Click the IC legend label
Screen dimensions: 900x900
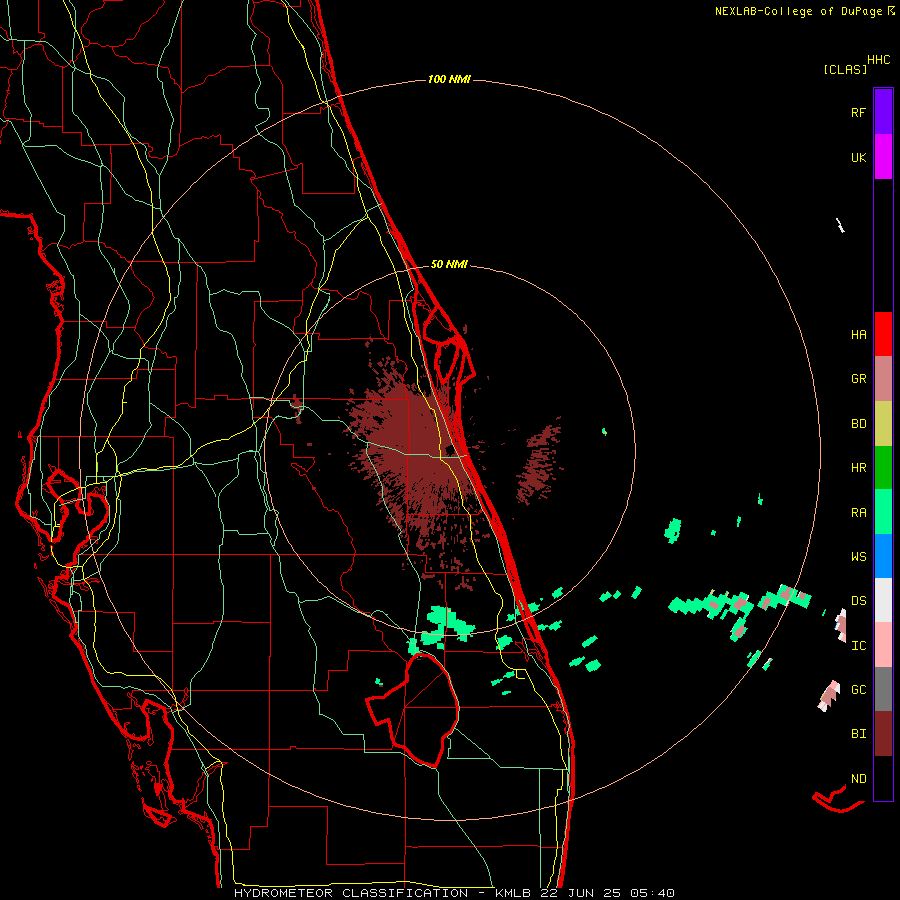tap(858, 646)
